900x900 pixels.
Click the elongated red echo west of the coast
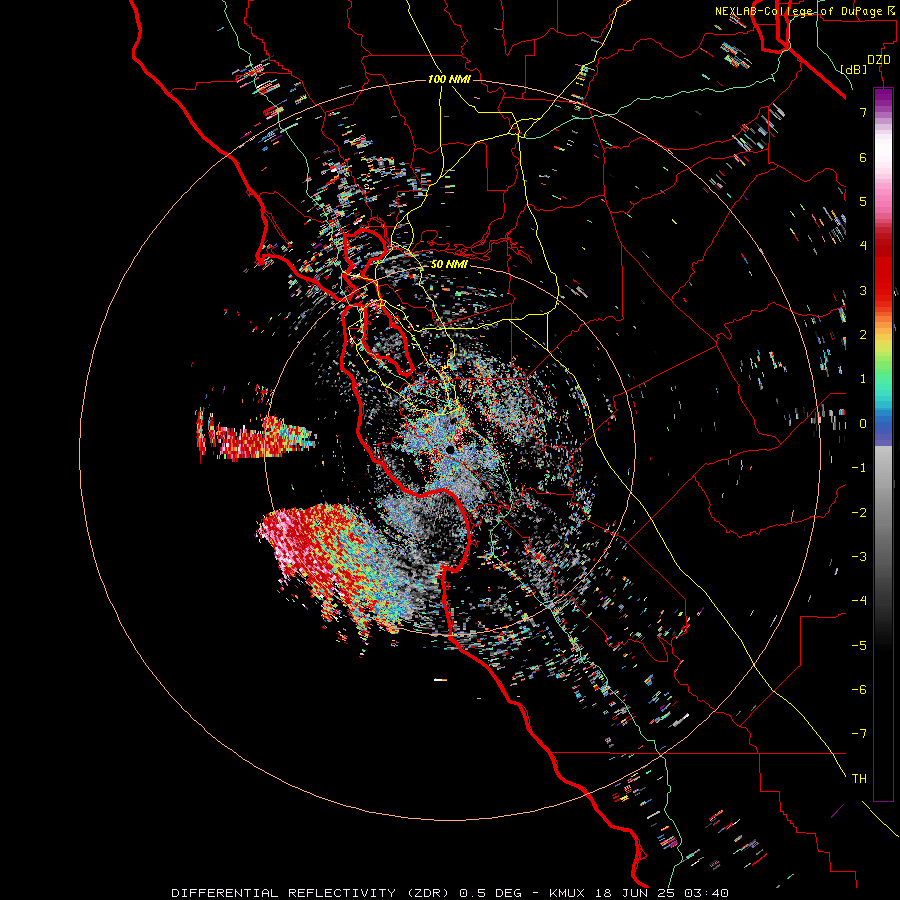pyautogui.click(x=255, y=439)
